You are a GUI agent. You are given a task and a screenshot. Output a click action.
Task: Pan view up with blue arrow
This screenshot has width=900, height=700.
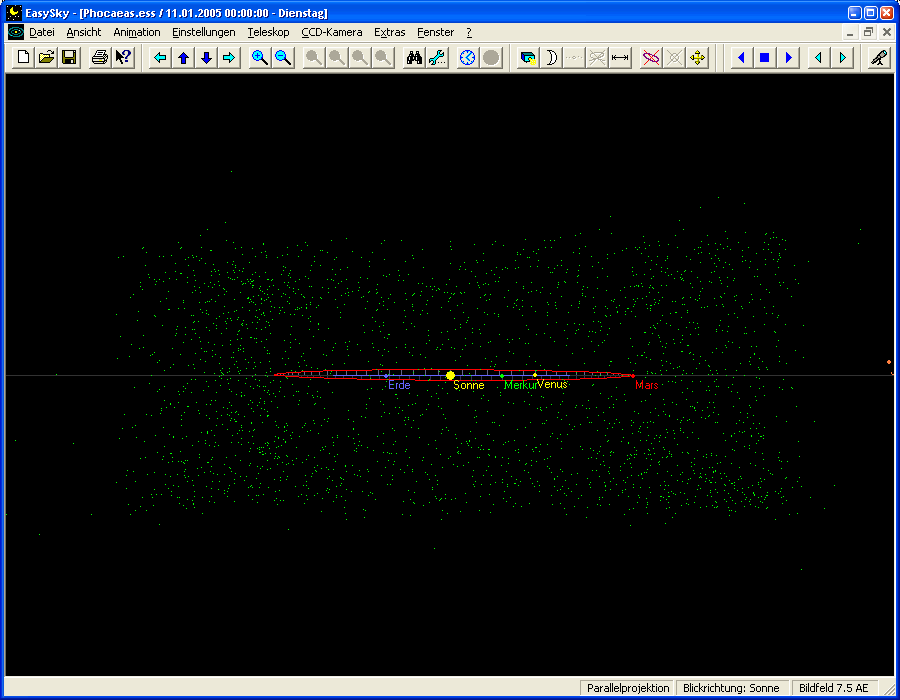click(183, 58)
